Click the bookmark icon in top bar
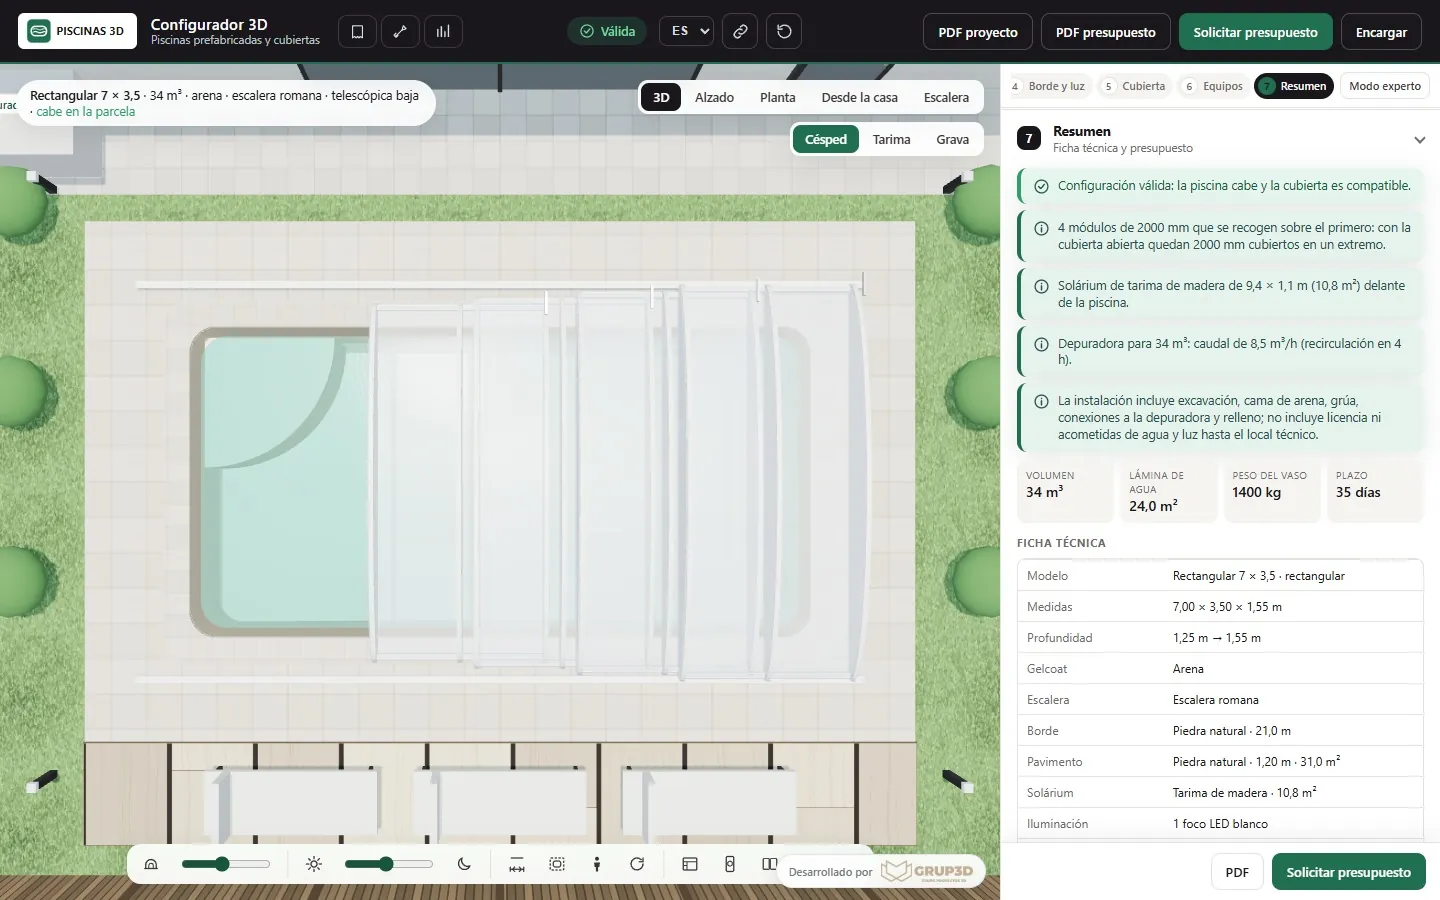Screen dimensions: 1440x900 [x=357, y=32]
